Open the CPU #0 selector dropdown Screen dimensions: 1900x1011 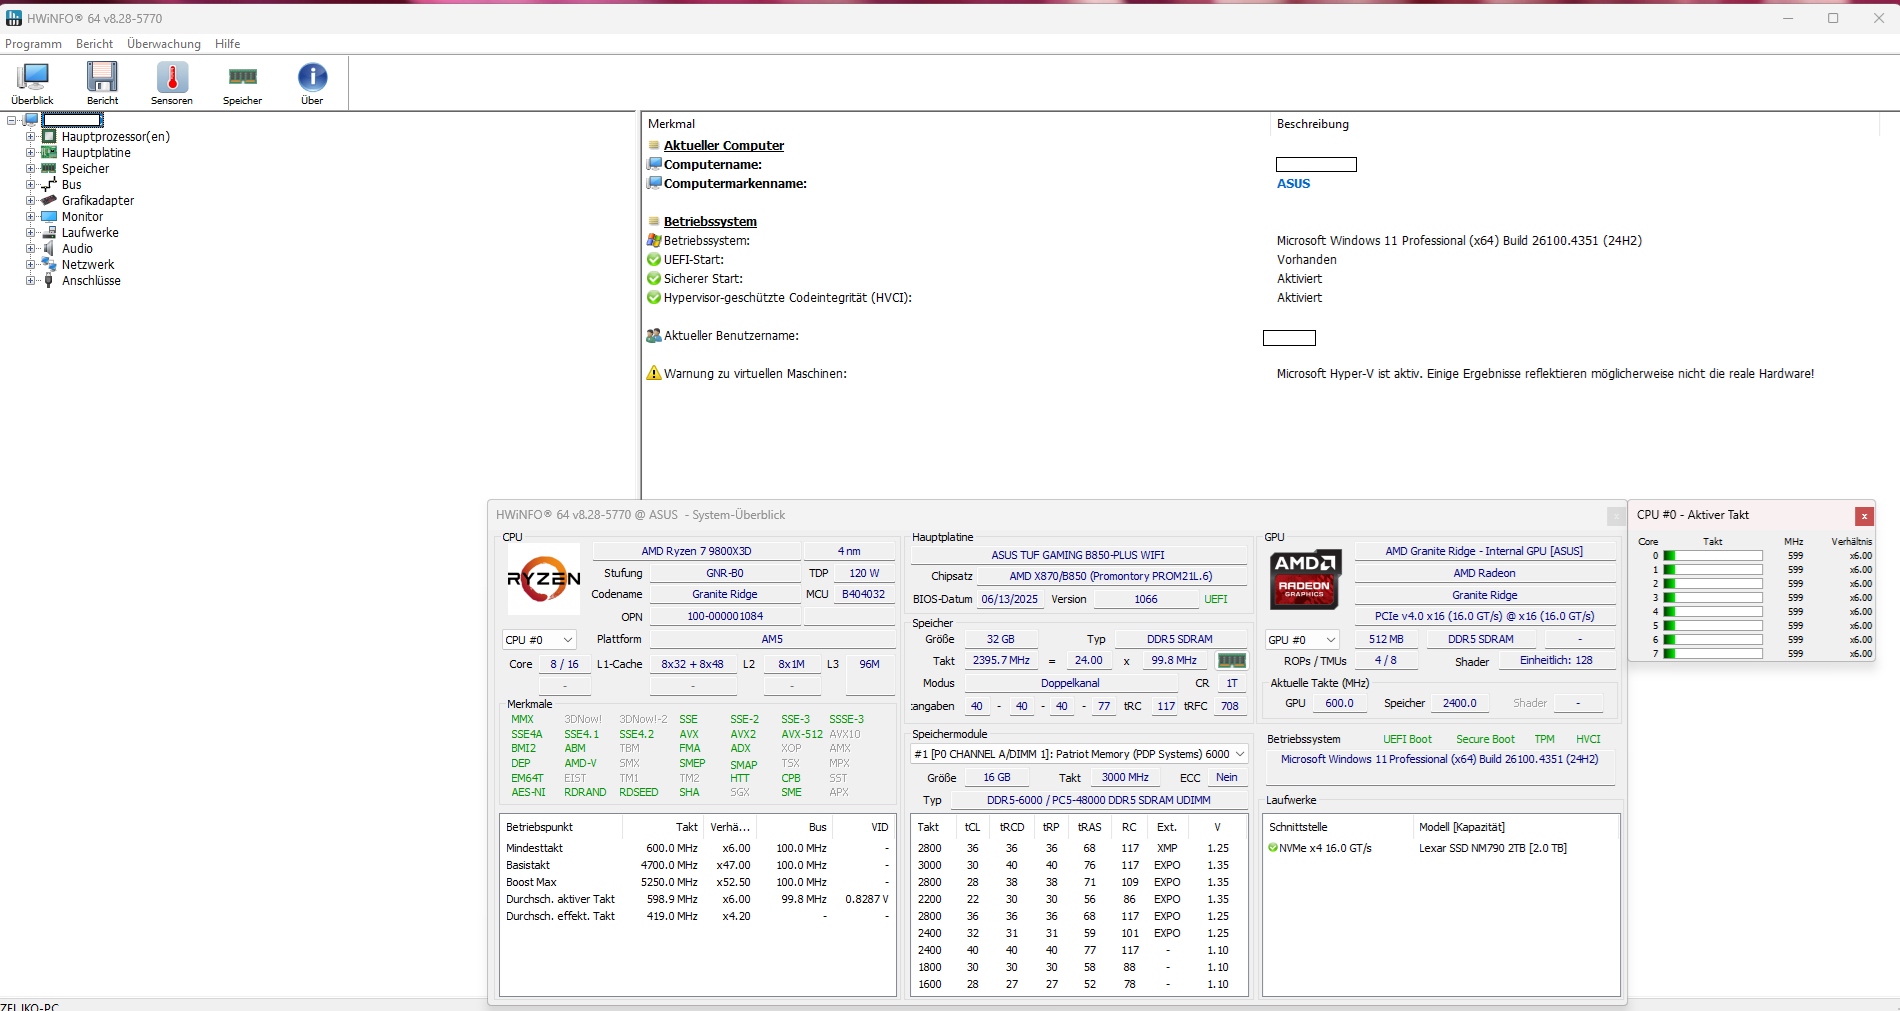[539, 640]
